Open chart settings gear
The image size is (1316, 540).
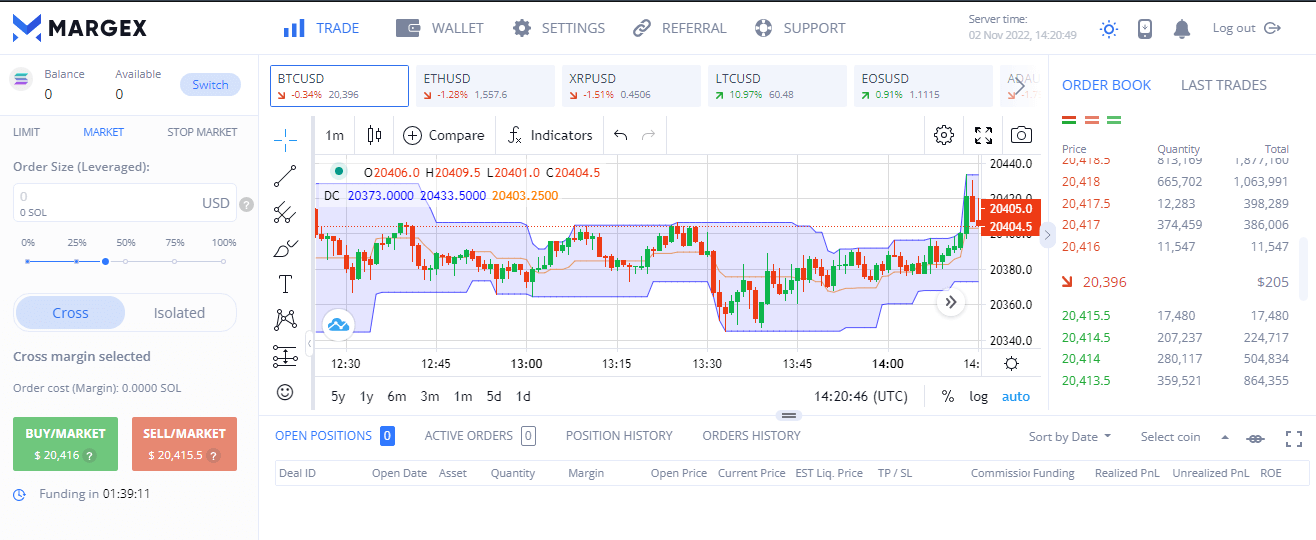[943, 135]
